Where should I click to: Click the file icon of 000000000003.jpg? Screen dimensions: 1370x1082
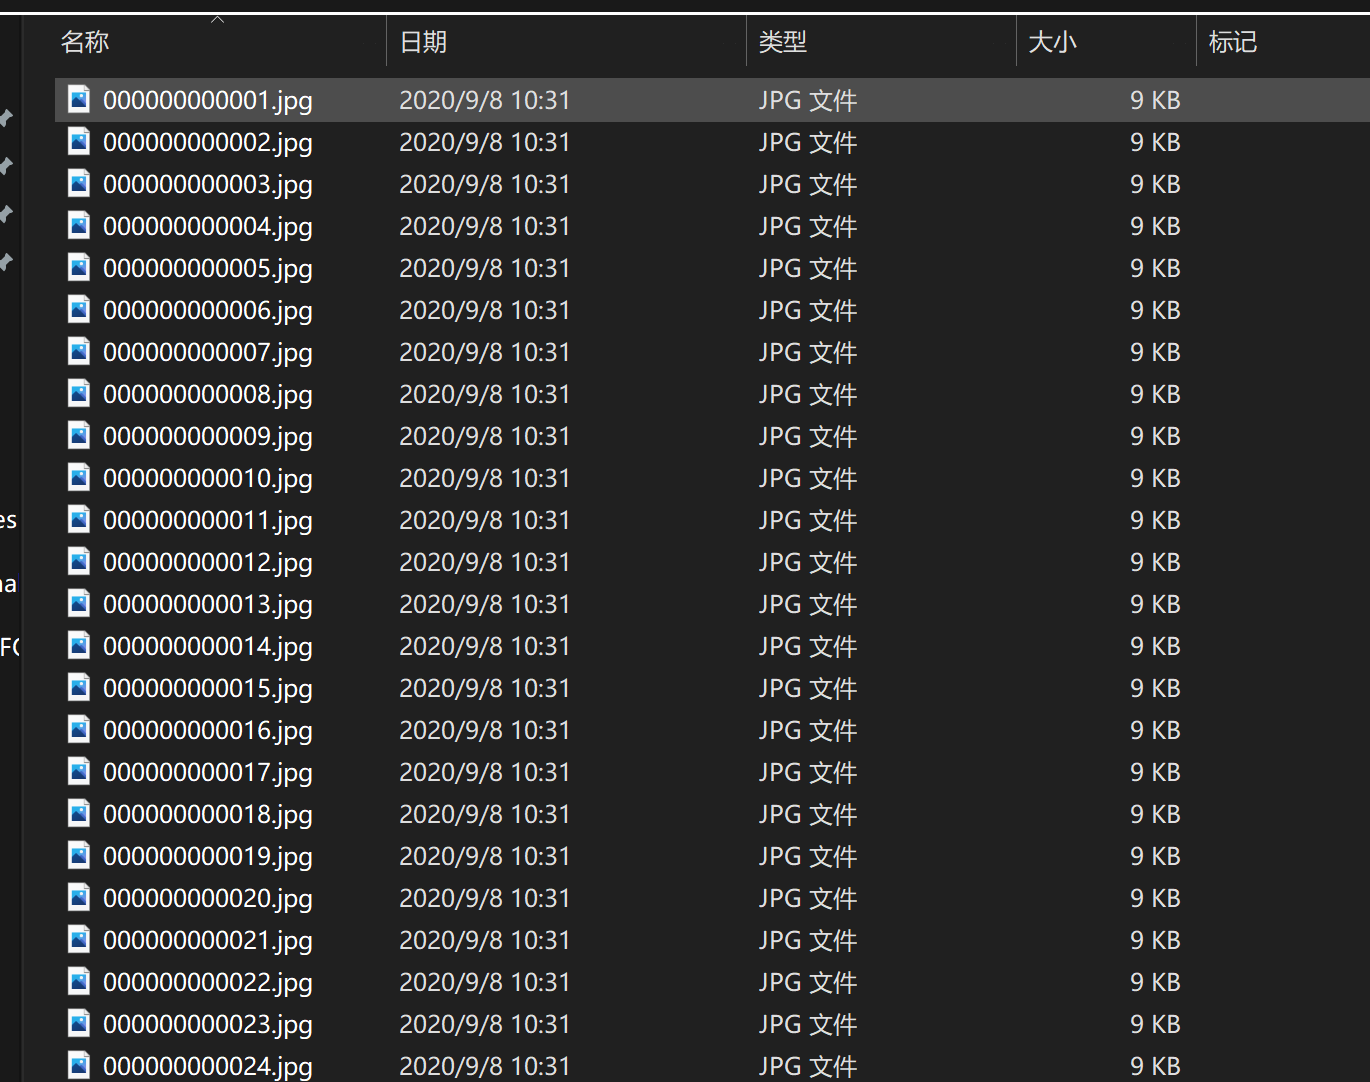79,183
